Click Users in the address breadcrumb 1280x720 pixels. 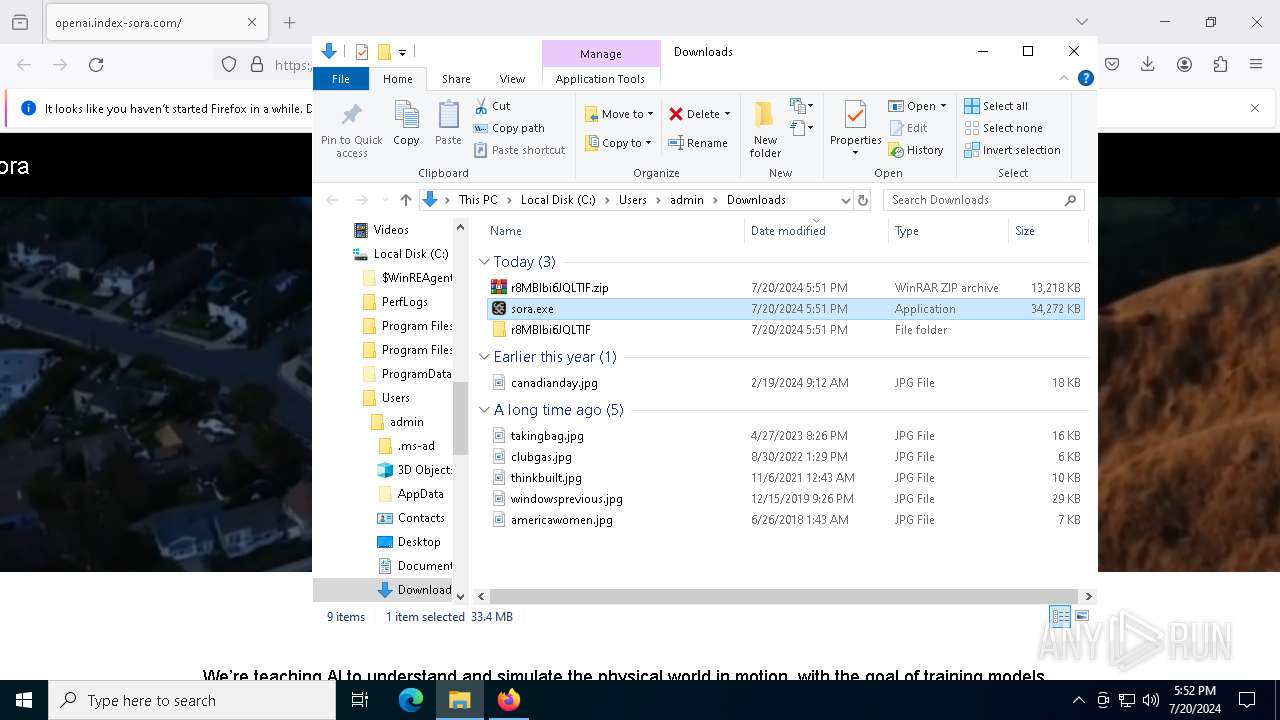coord(632,200)
